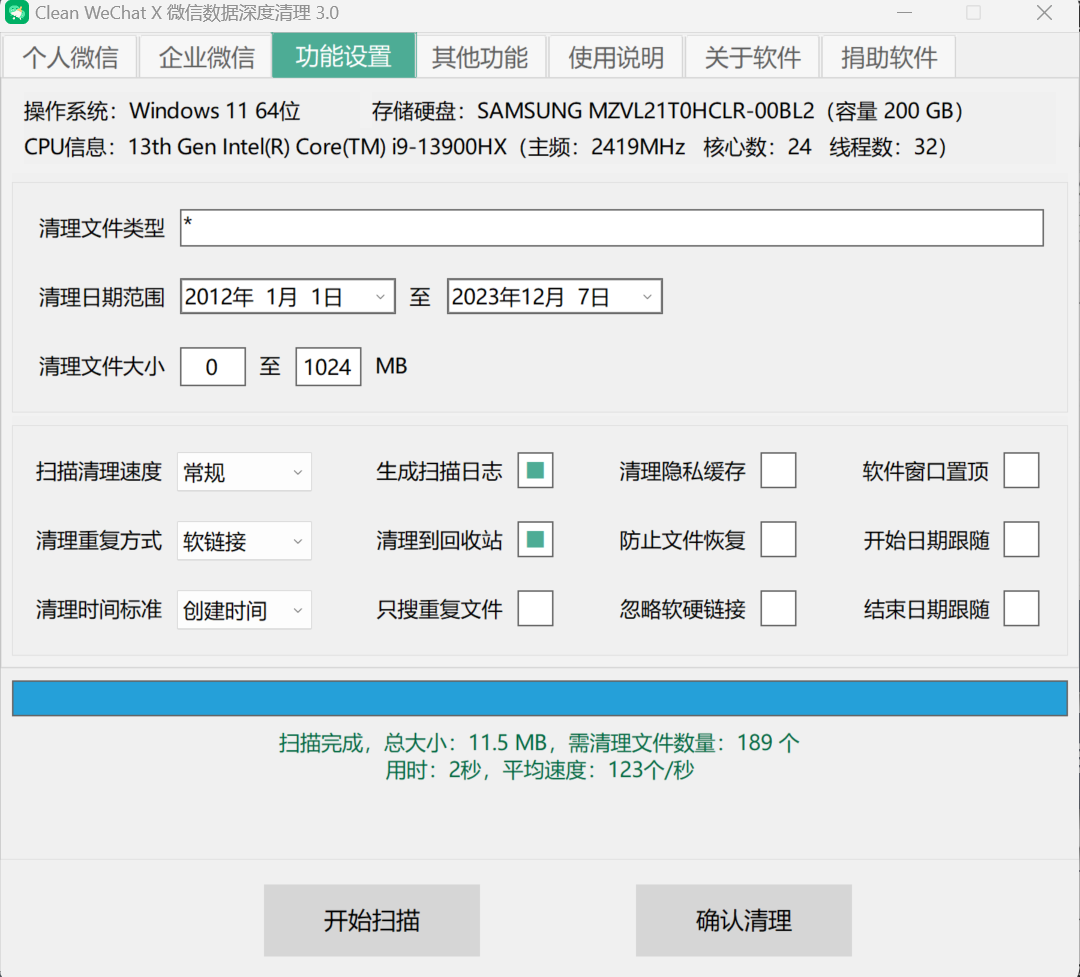Expand the 扫描清理速度 dropdown
The height and width of the screenshot is (977, 1080).
(x=244, y=472)
